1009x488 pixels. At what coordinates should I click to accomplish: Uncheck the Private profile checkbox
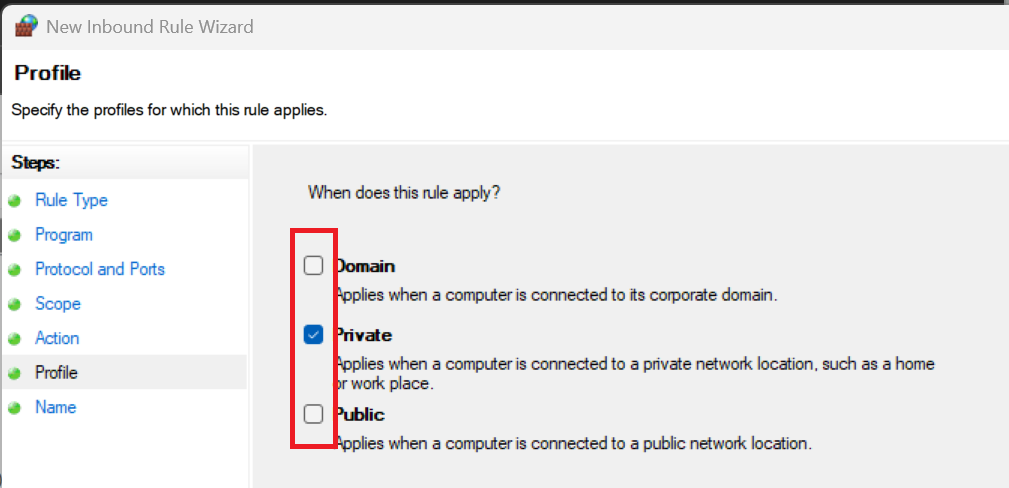pos(314,335)
